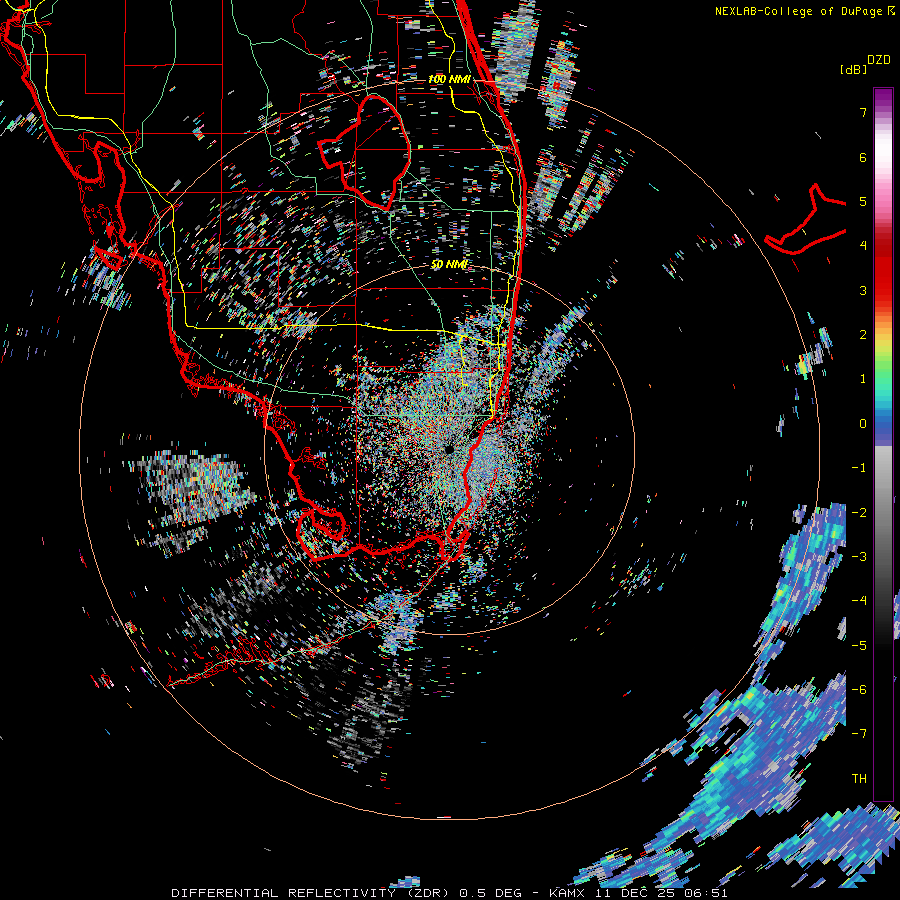Click the 4 value on dB scale
This screenshot has width=900, height=900.
(863, 246)
